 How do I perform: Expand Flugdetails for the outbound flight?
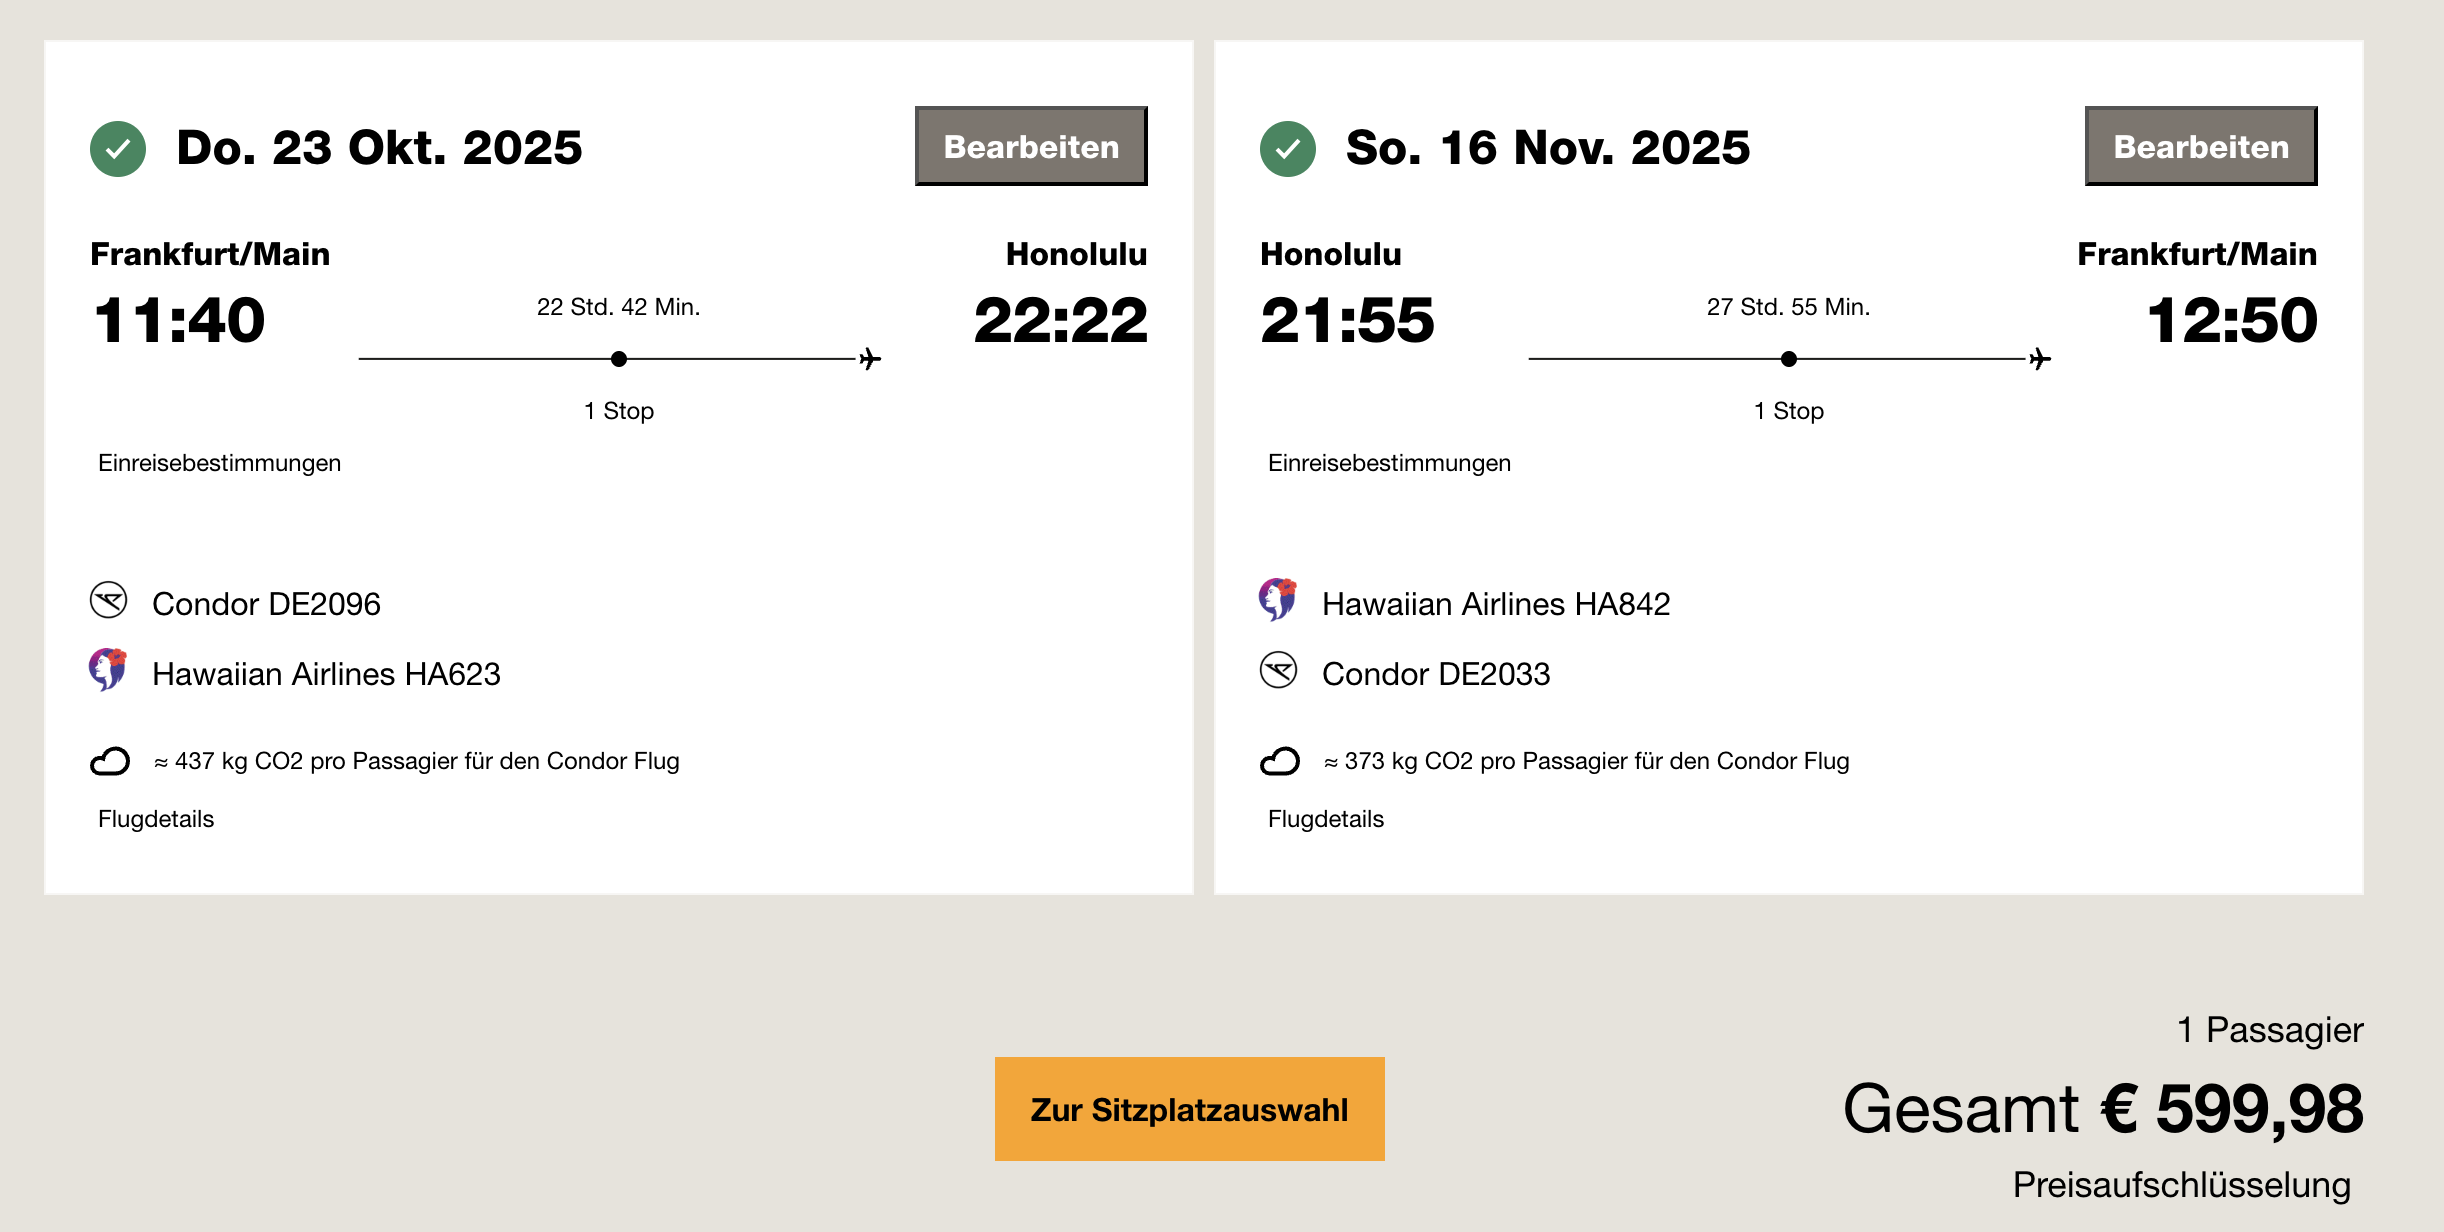point(156,819)
